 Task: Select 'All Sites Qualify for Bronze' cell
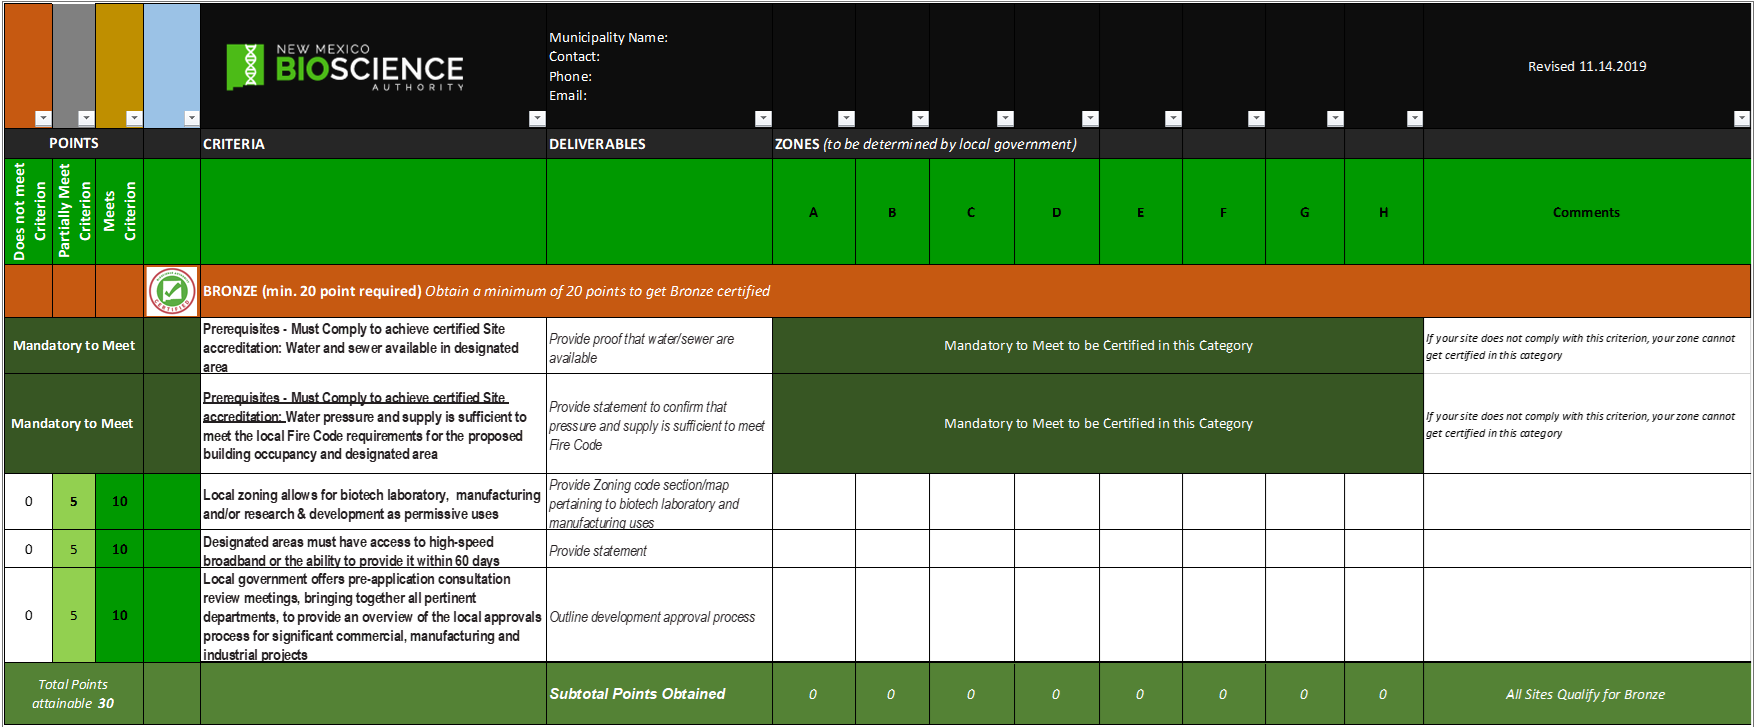[x=1587, y=693]
